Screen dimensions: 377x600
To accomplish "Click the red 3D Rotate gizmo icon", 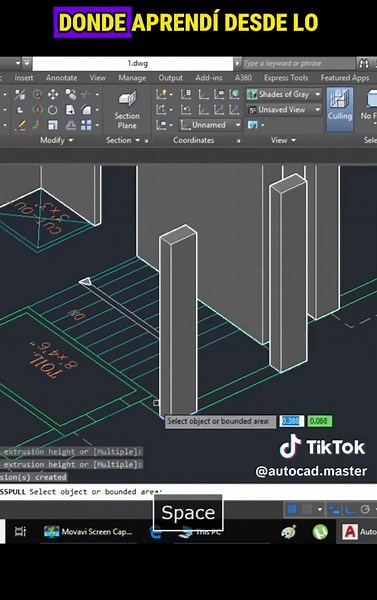I will click(37, 110).
